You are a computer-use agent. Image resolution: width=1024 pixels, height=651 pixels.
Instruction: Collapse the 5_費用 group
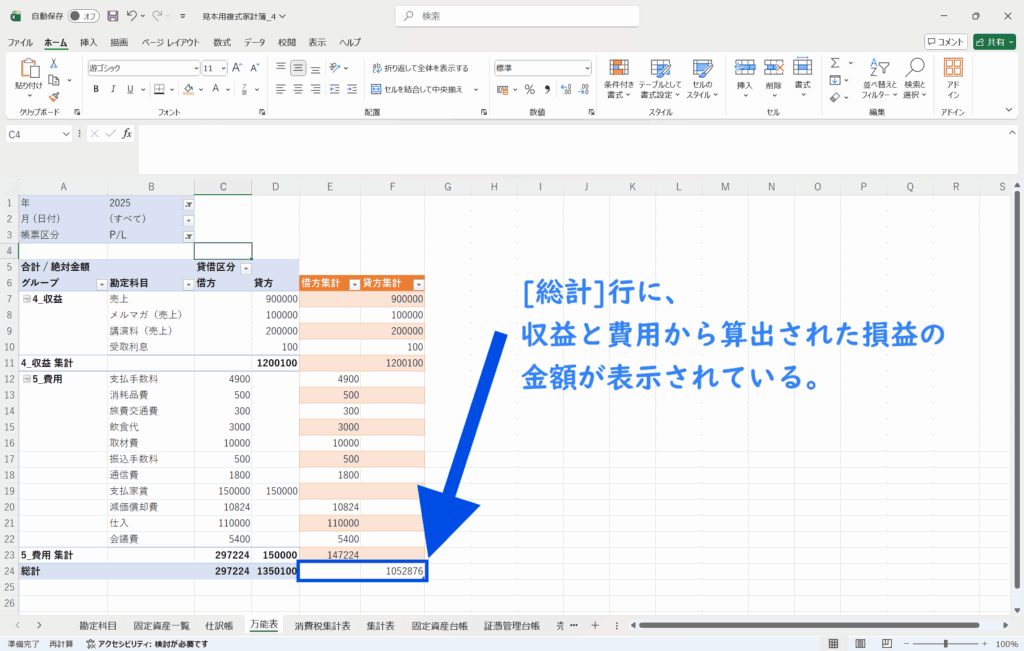coord(27,379)
